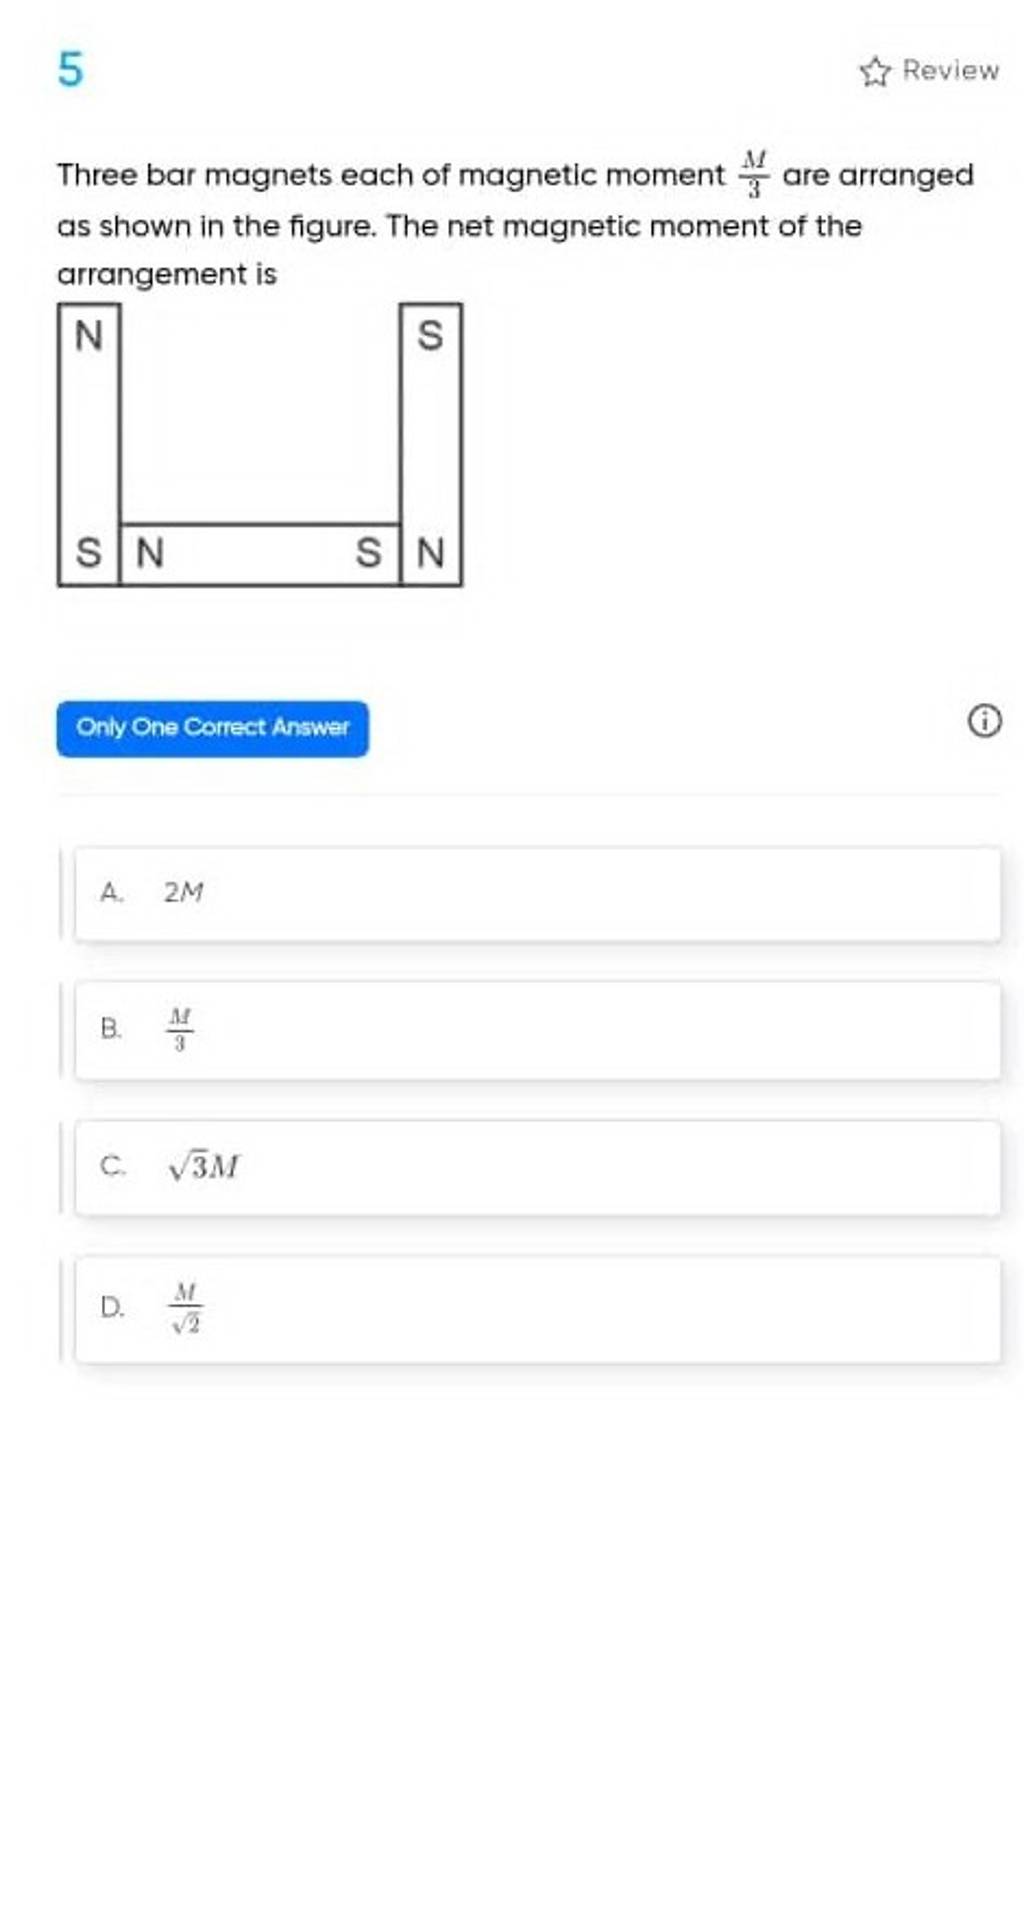Open the circled info icon
Screen dimensions: 1024x1921
point(984,722)
